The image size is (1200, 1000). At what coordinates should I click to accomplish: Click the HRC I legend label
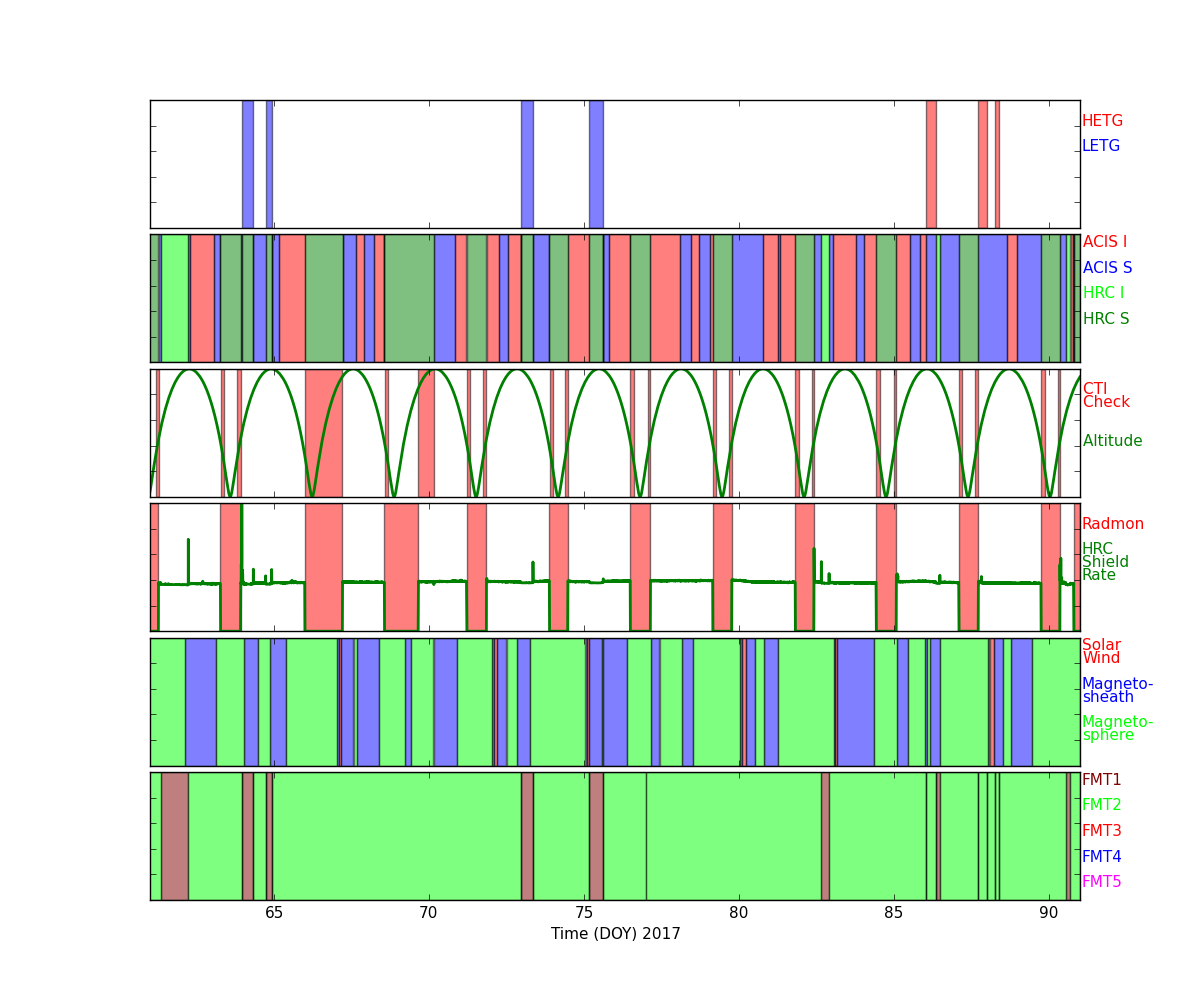1103,293
